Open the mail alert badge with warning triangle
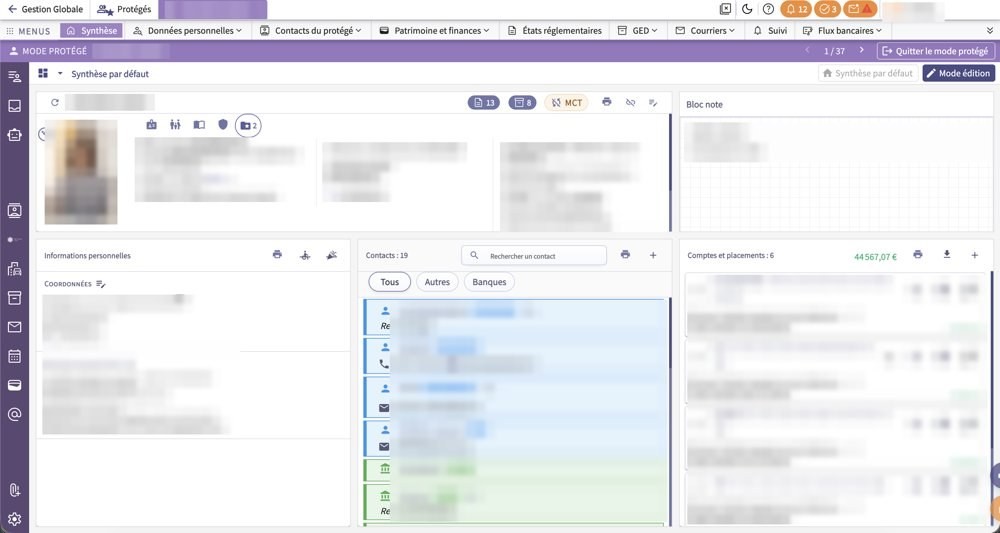The width and height of the screenshot is (1000, 533). pyautogui.click(x=860, y=9)
